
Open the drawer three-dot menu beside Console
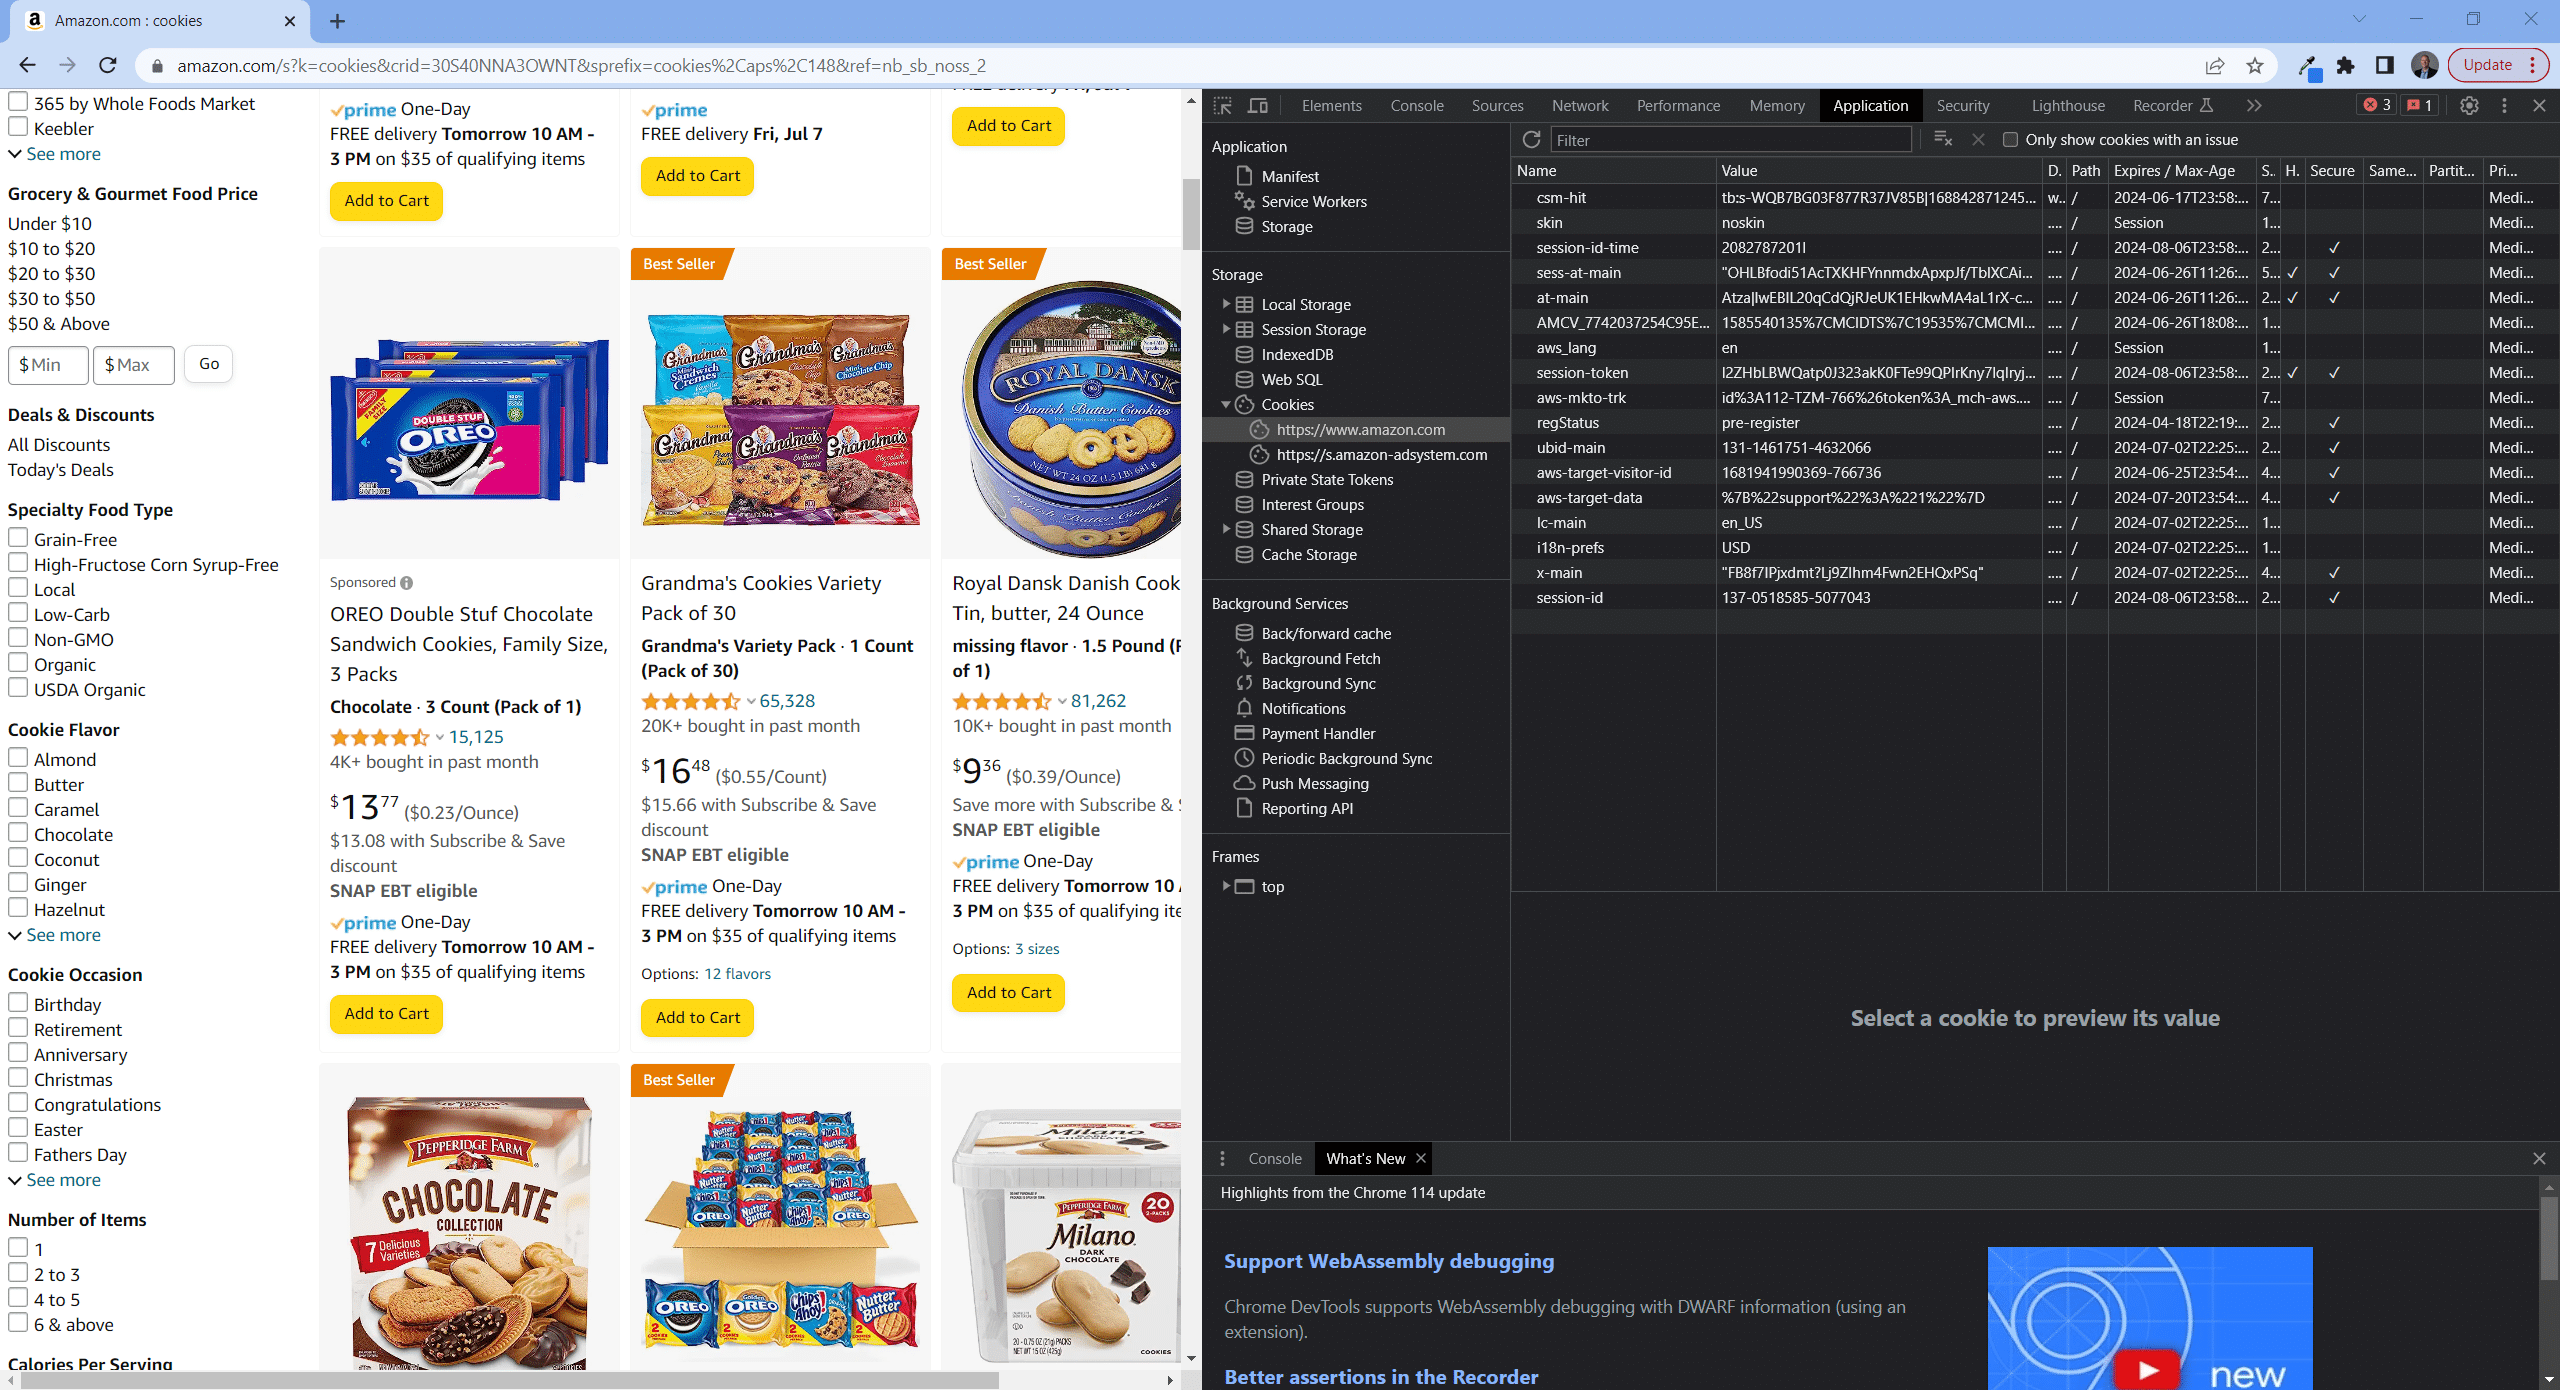coord(1222,1158)
